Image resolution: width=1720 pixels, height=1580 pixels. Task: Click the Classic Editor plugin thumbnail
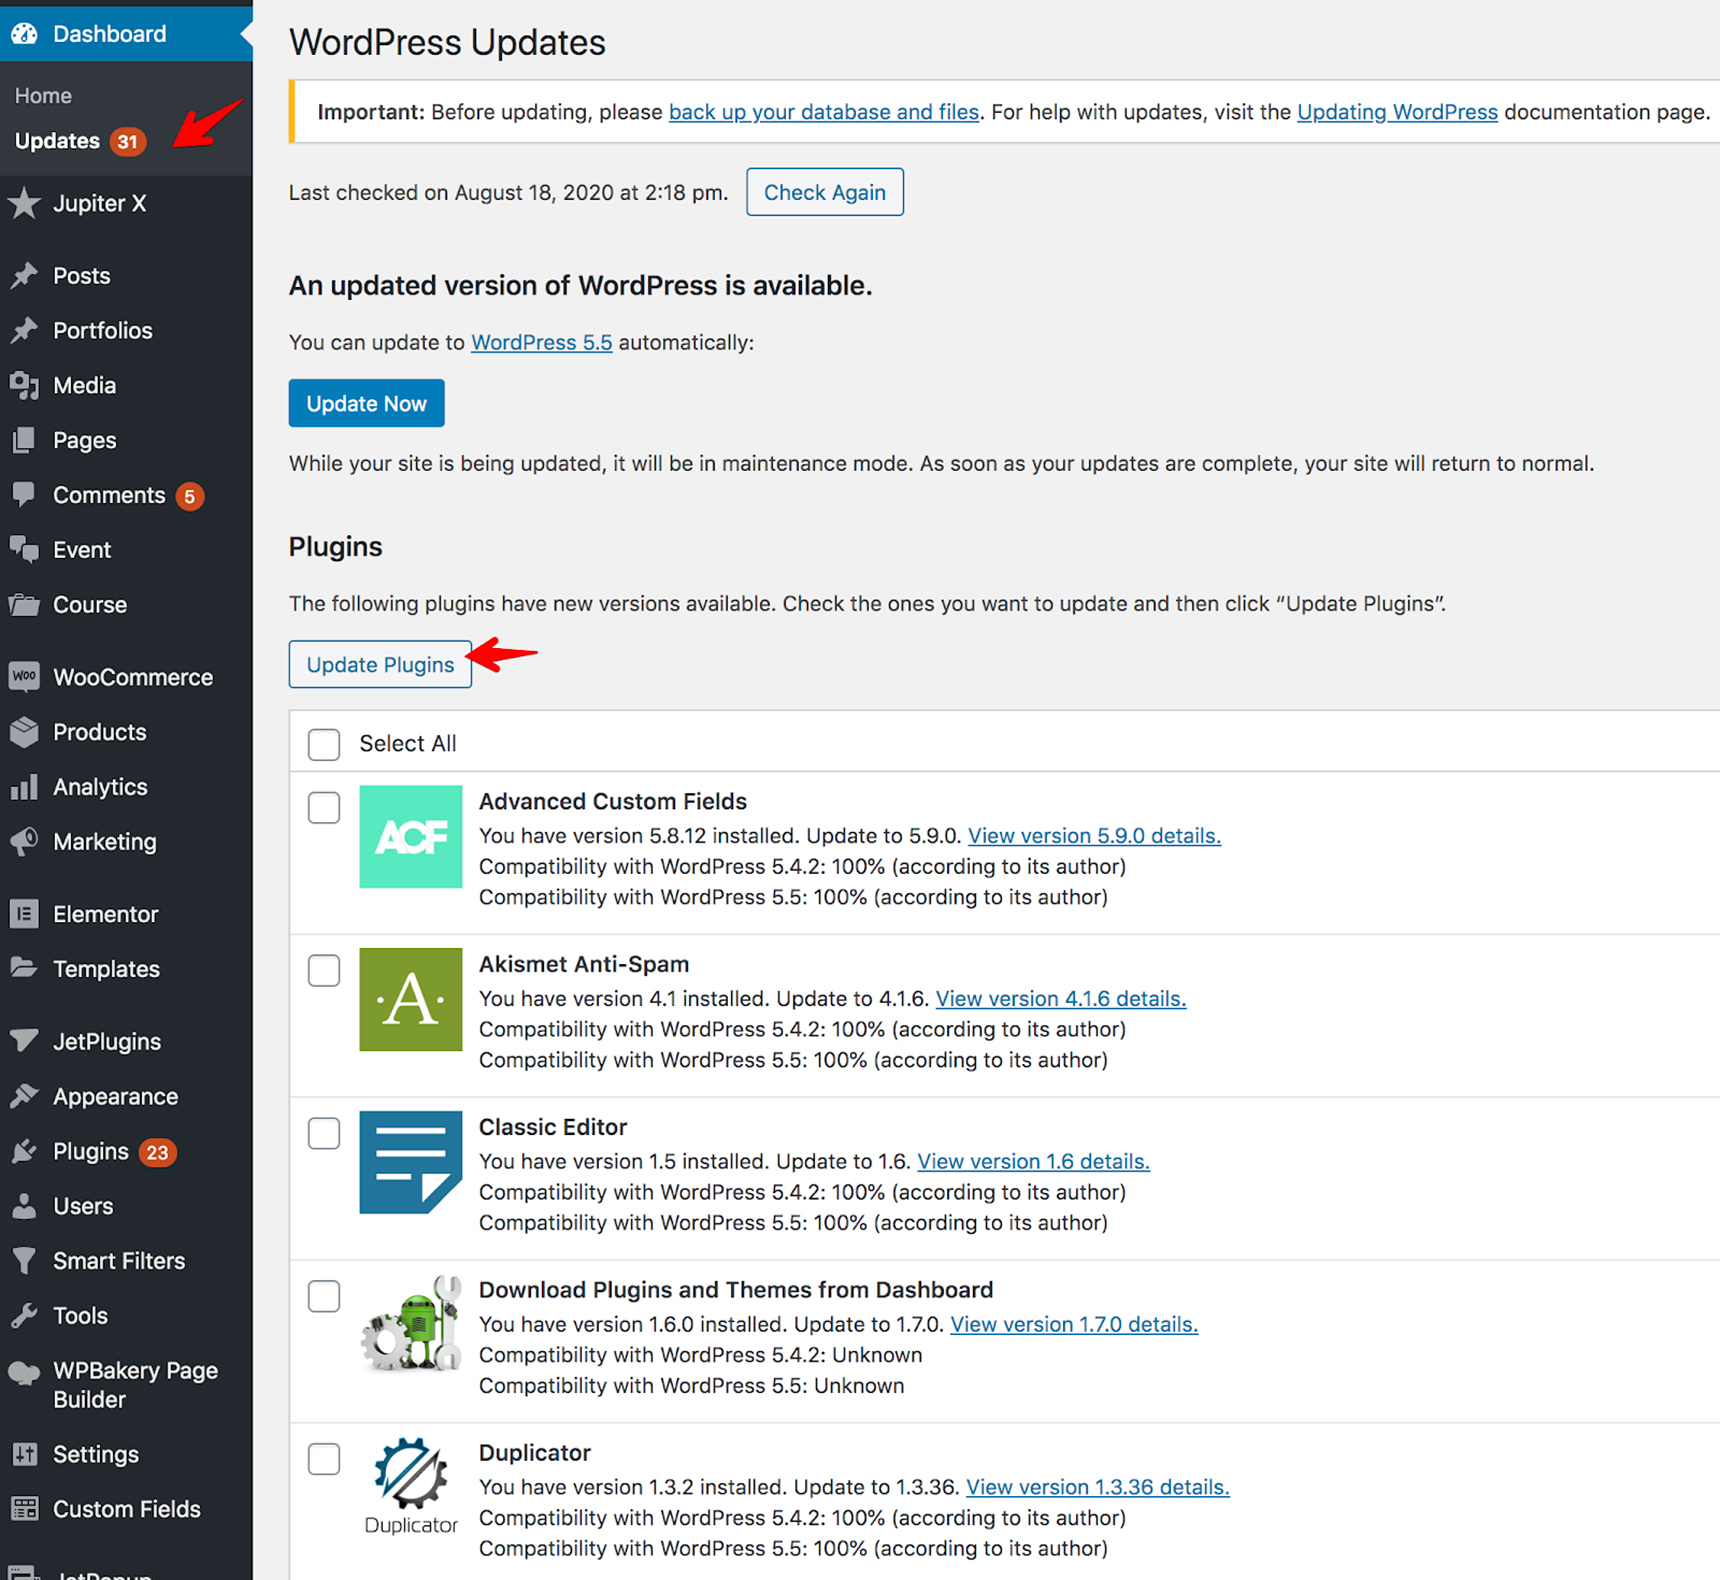pyautogui.click(x=411, y=1163)
